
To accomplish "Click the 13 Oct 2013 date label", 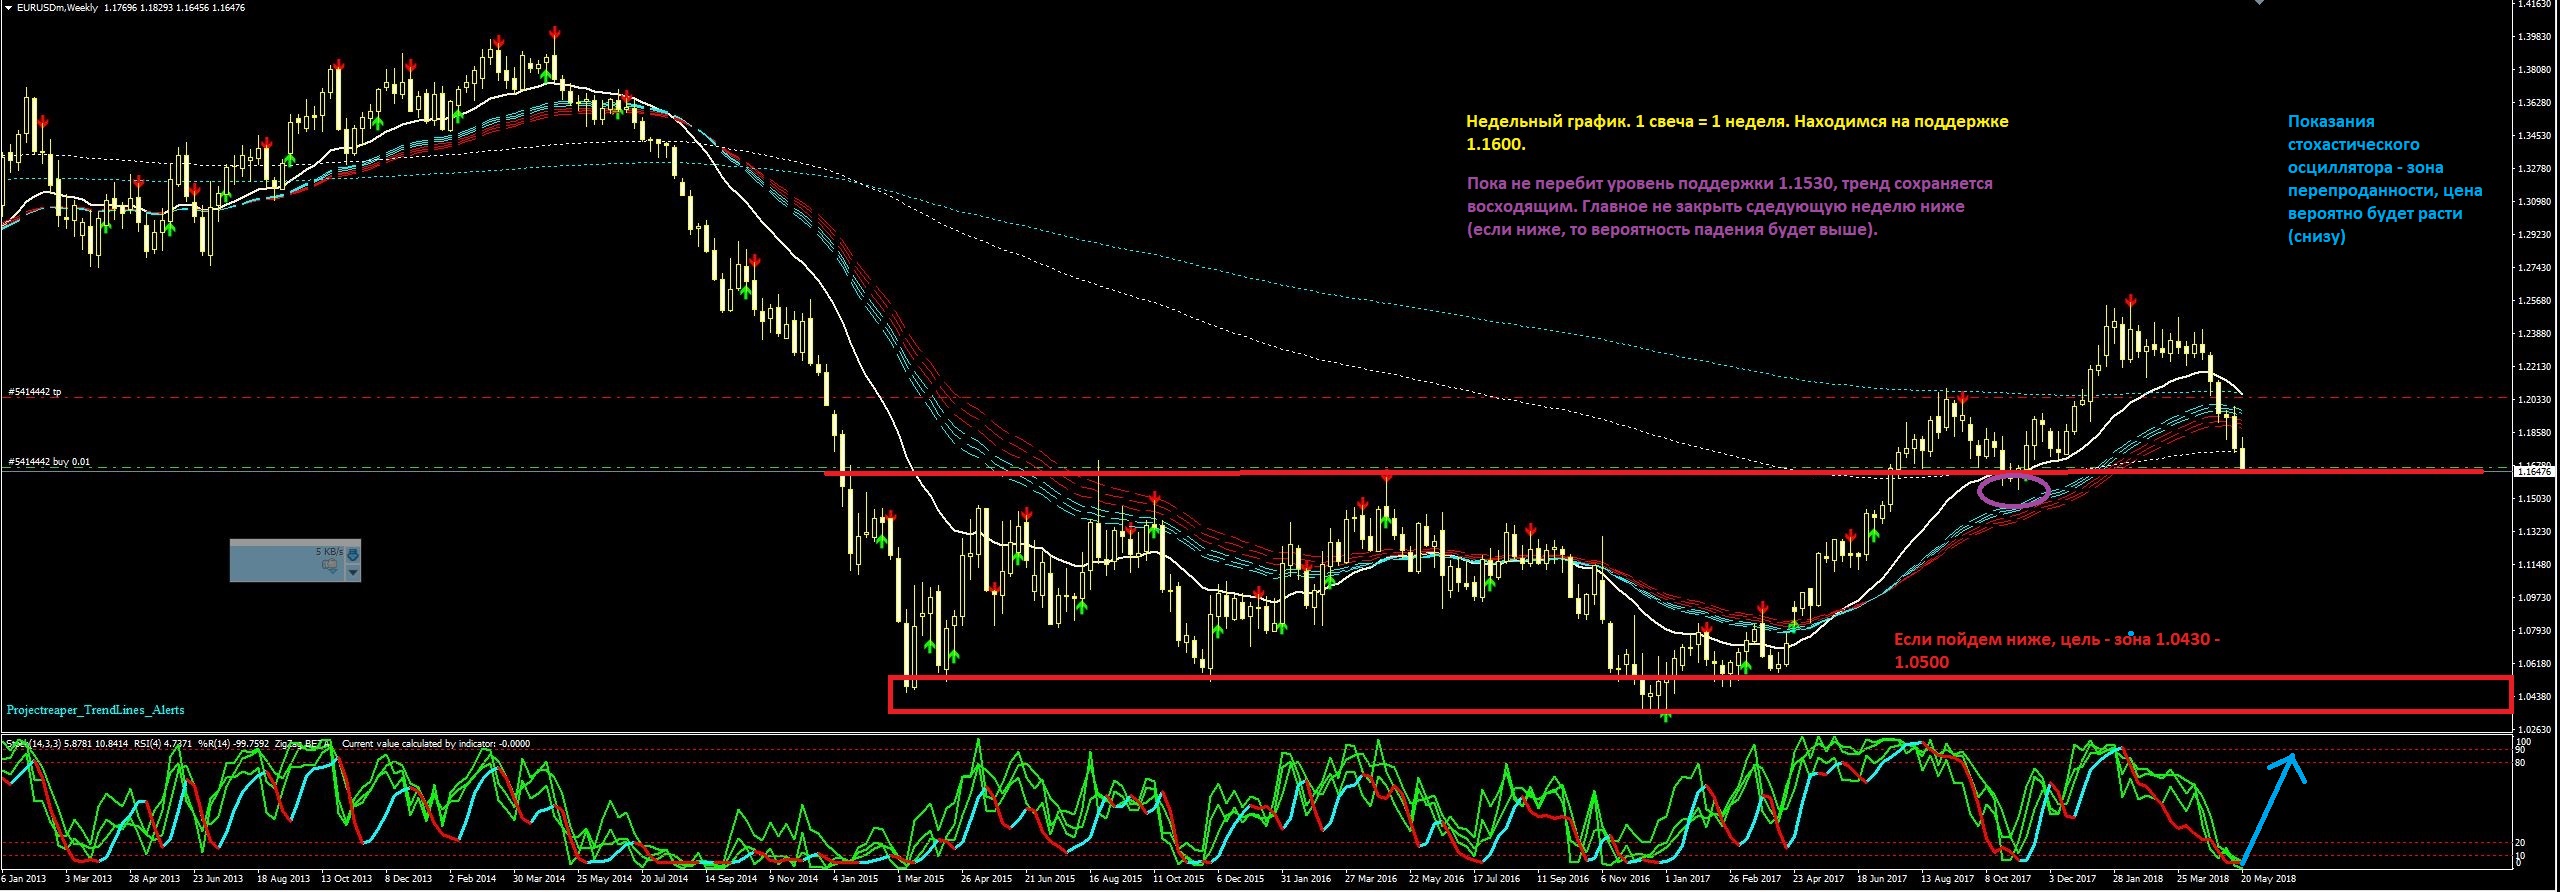I will pos(346,879).
